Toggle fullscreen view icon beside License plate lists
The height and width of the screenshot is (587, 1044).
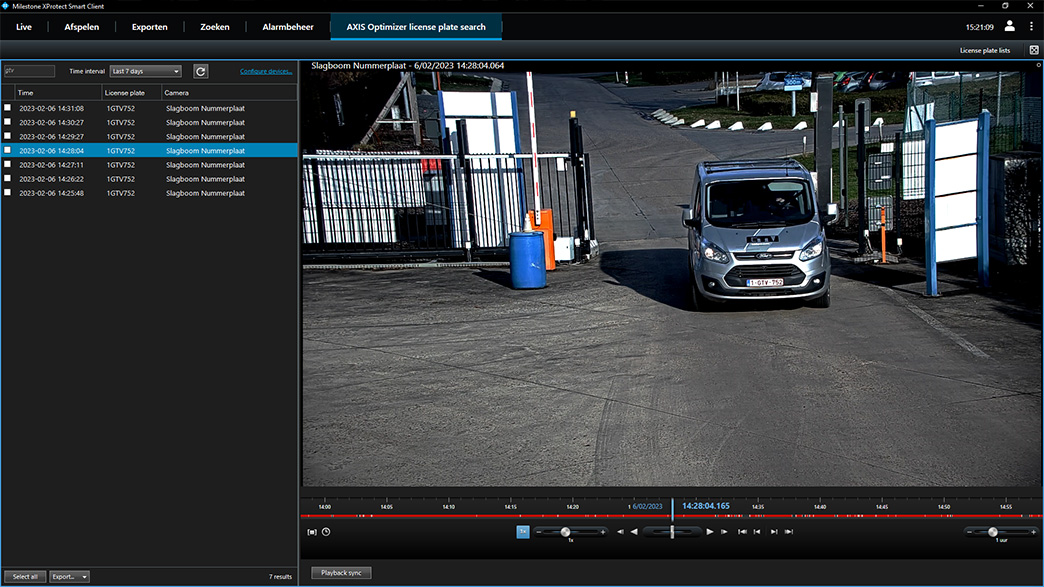click(x=1034, y=50)
